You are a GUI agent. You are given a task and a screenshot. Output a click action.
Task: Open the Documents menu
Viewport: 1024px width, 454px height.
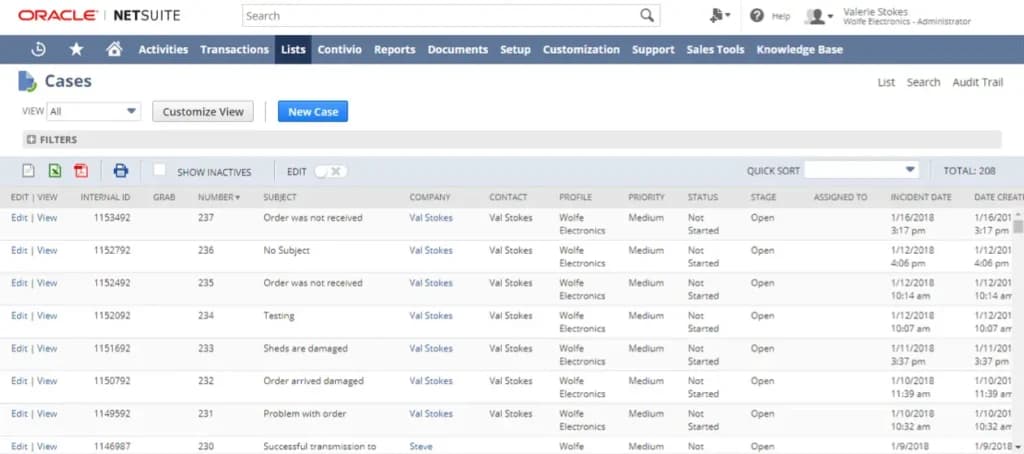(458, 49)
